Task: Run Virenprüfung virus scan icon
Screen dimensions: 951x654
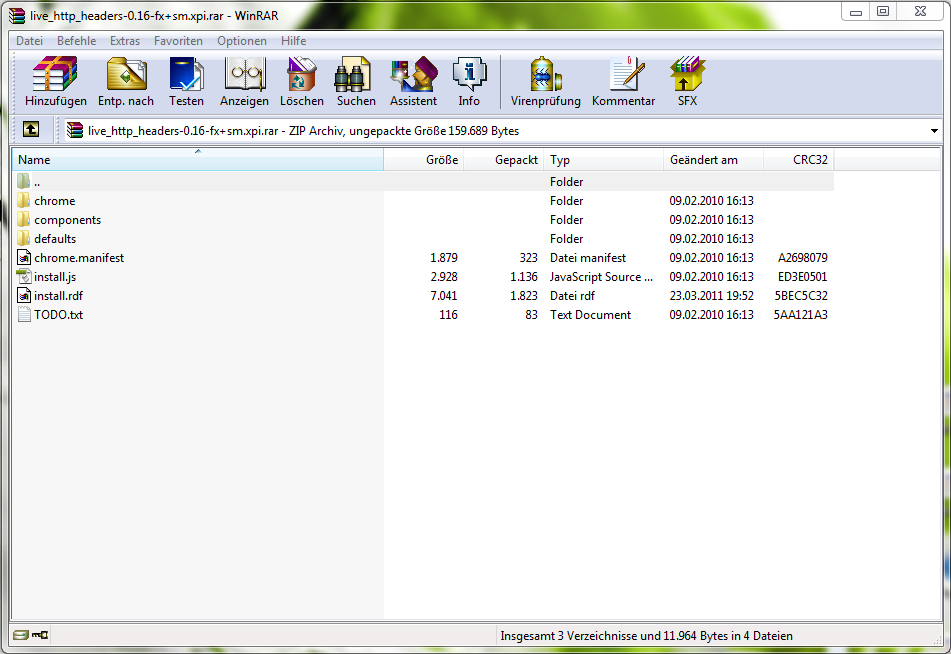Action: 545,74
